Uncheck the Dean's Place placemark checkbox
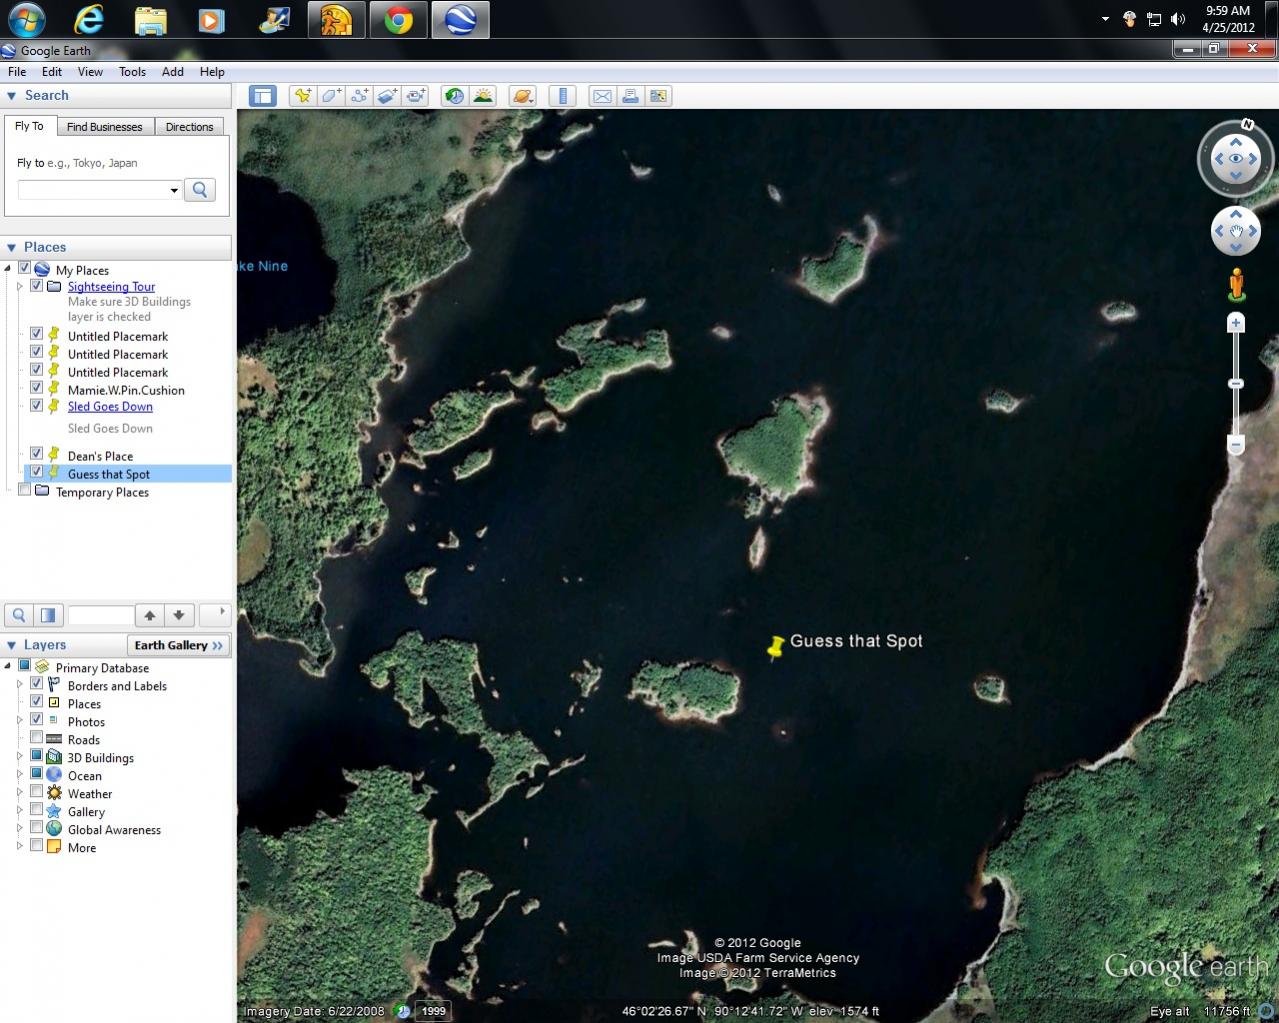1279x1023 pixels. pyautogui.click(x=36, y=453)
